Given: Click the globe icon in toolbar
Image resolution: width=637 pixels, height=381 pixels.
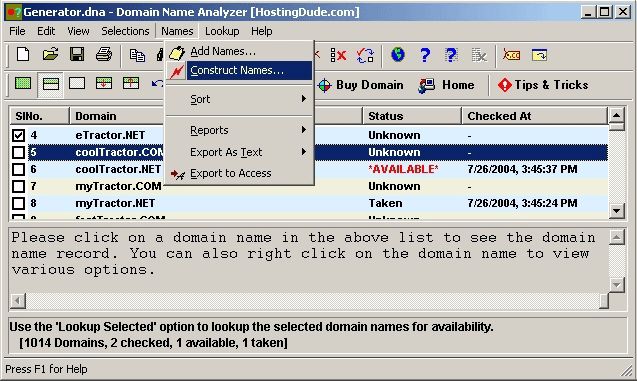Looking at the screenshot, I should pos(398,54).
